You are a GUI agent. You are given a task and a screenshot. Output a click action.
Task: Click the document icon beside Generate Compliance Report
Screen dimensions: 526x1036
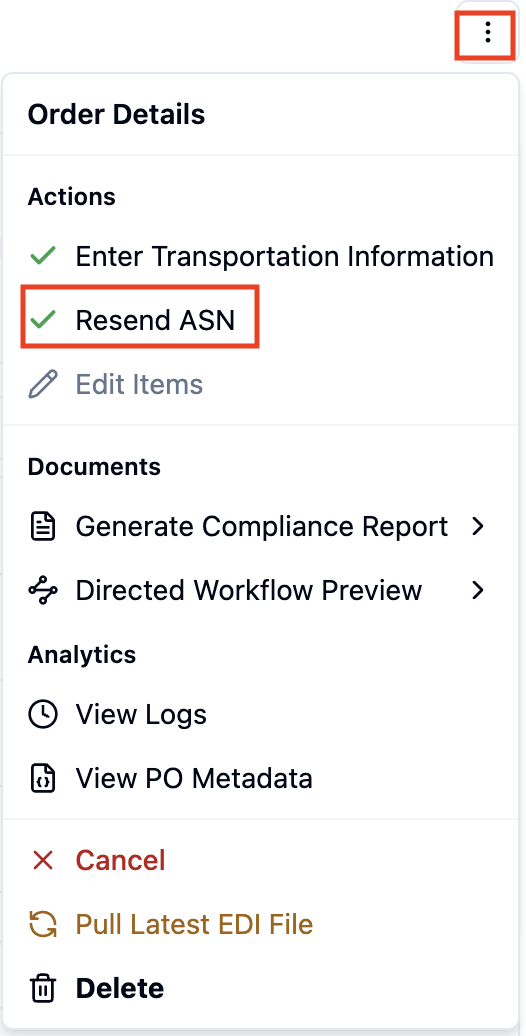tap(43, 527)
